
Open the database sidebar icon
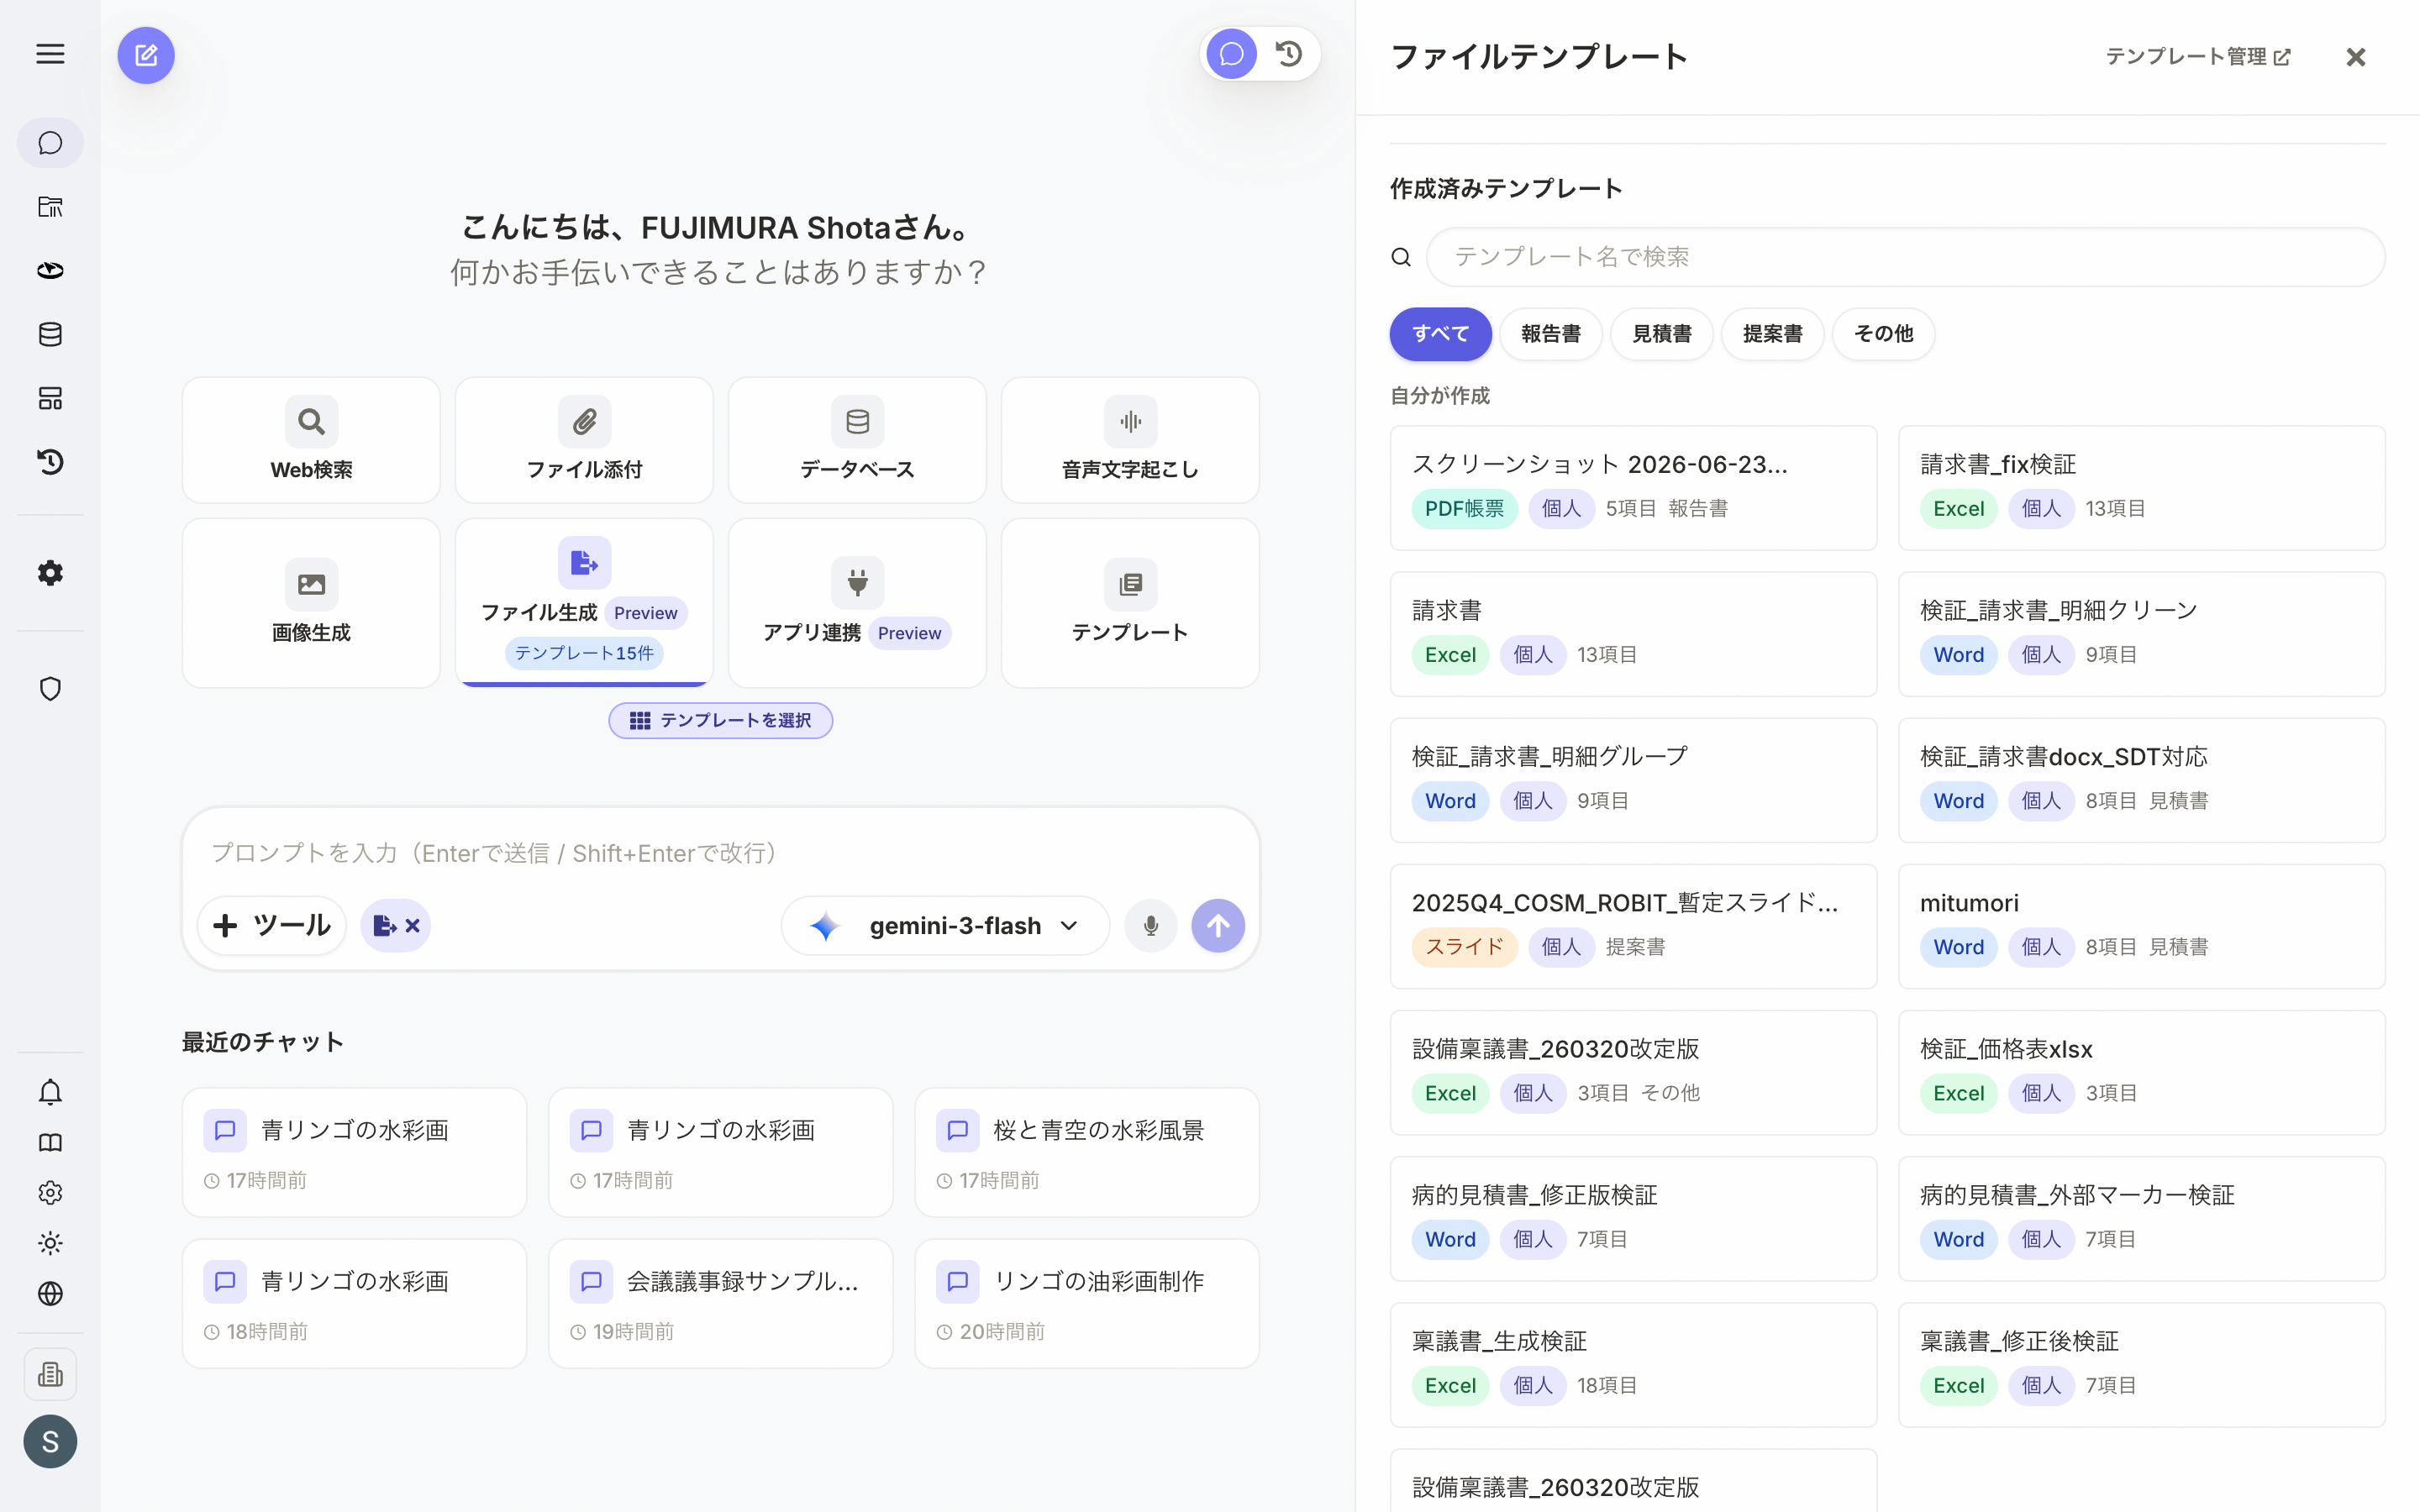(x=50, y=334)
